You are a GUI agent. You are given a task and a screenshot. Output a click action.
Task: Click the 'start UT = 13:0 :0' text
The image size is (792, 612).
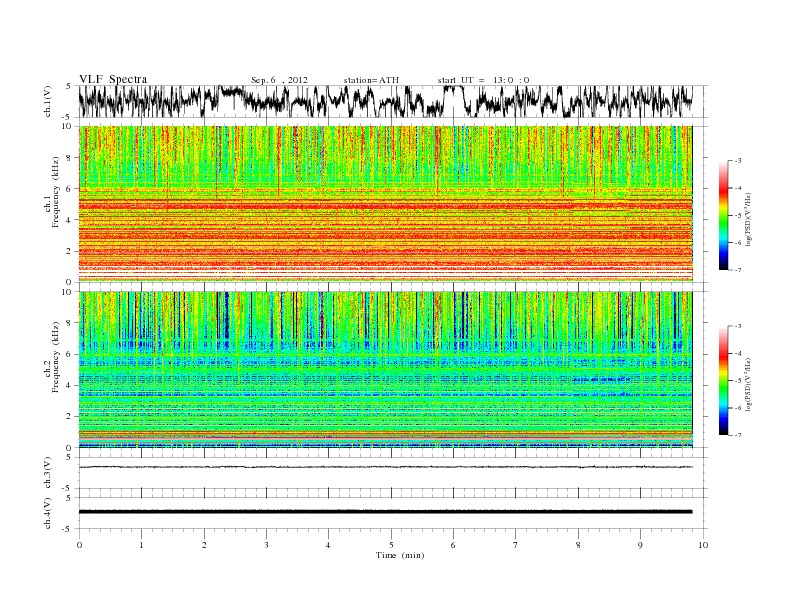(x=484, y=80)
